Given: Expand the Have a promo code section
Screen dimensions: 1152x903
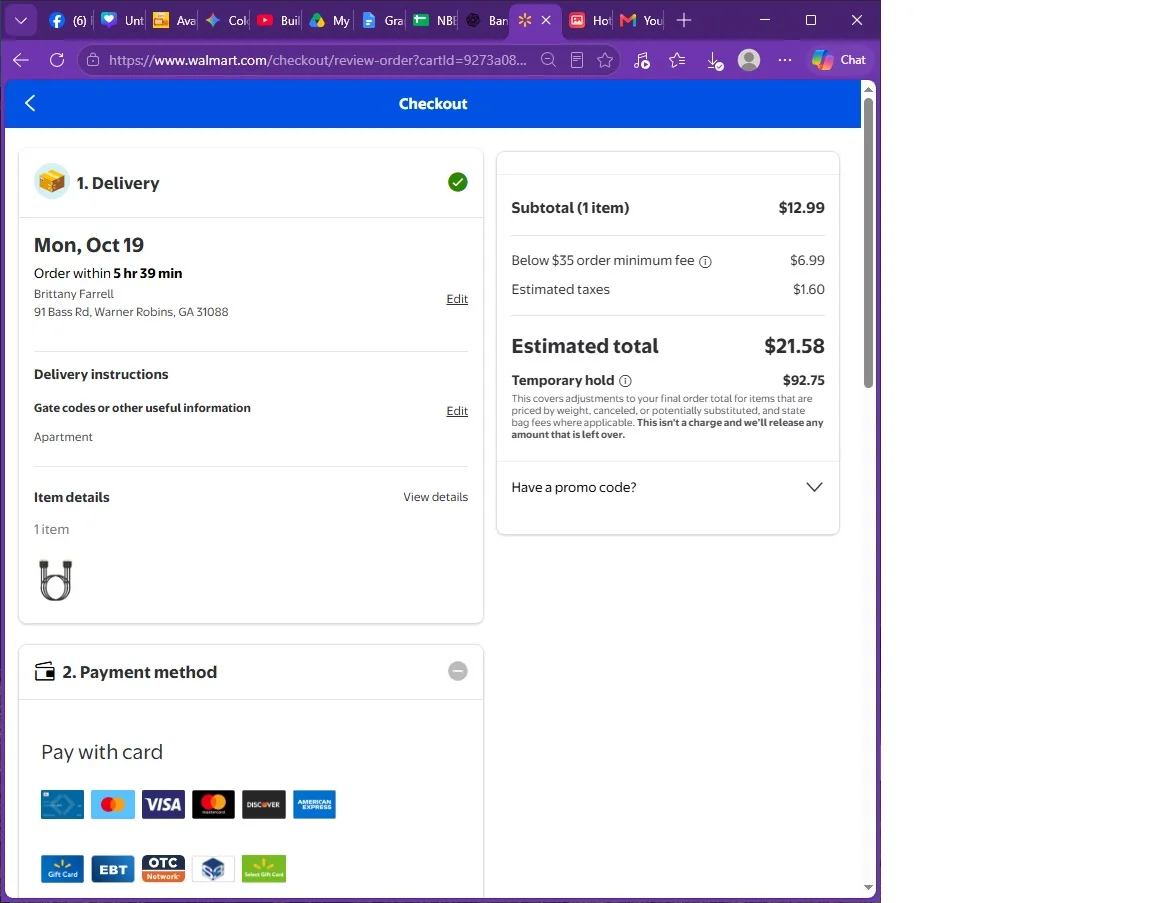Looking at the screenshot, I should [814, 487].
